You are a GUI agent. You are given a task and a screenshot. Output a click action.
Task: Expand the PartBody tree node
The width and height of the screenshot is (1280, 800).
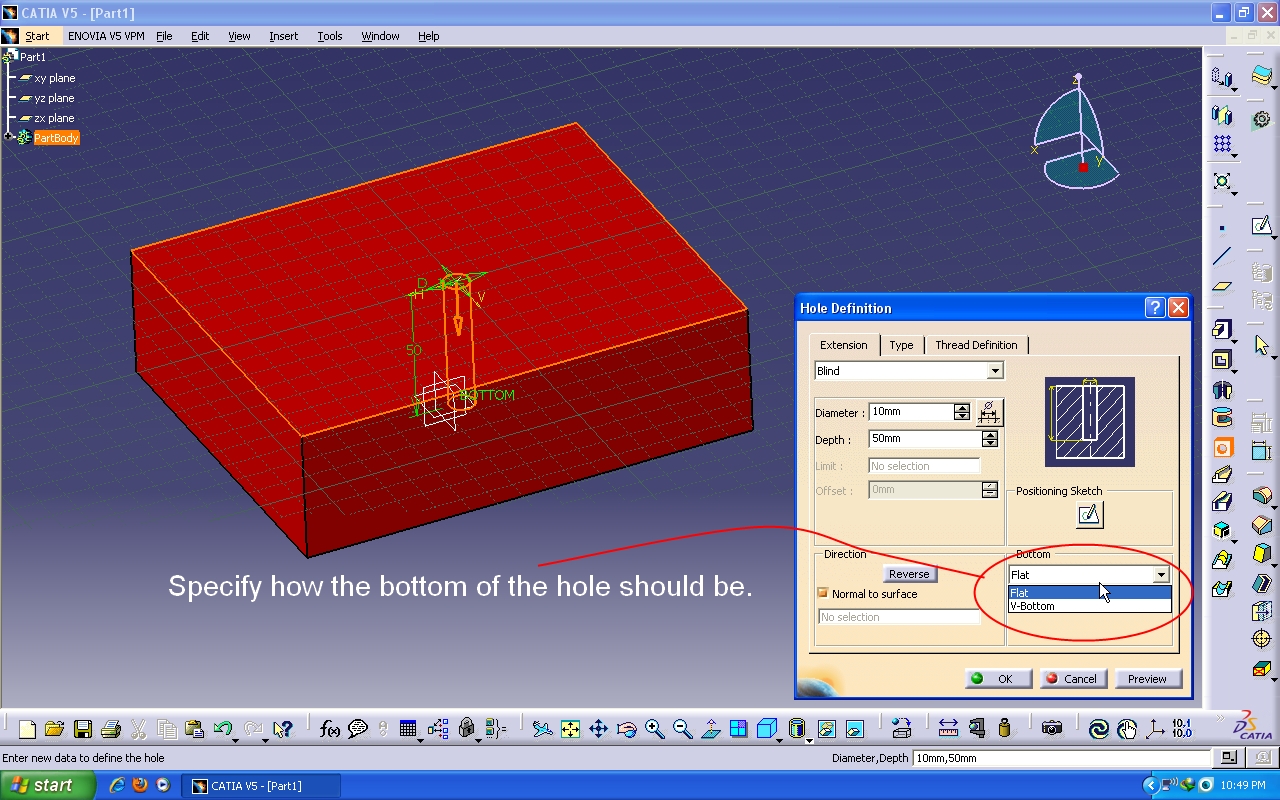click(x=9, y=137)
